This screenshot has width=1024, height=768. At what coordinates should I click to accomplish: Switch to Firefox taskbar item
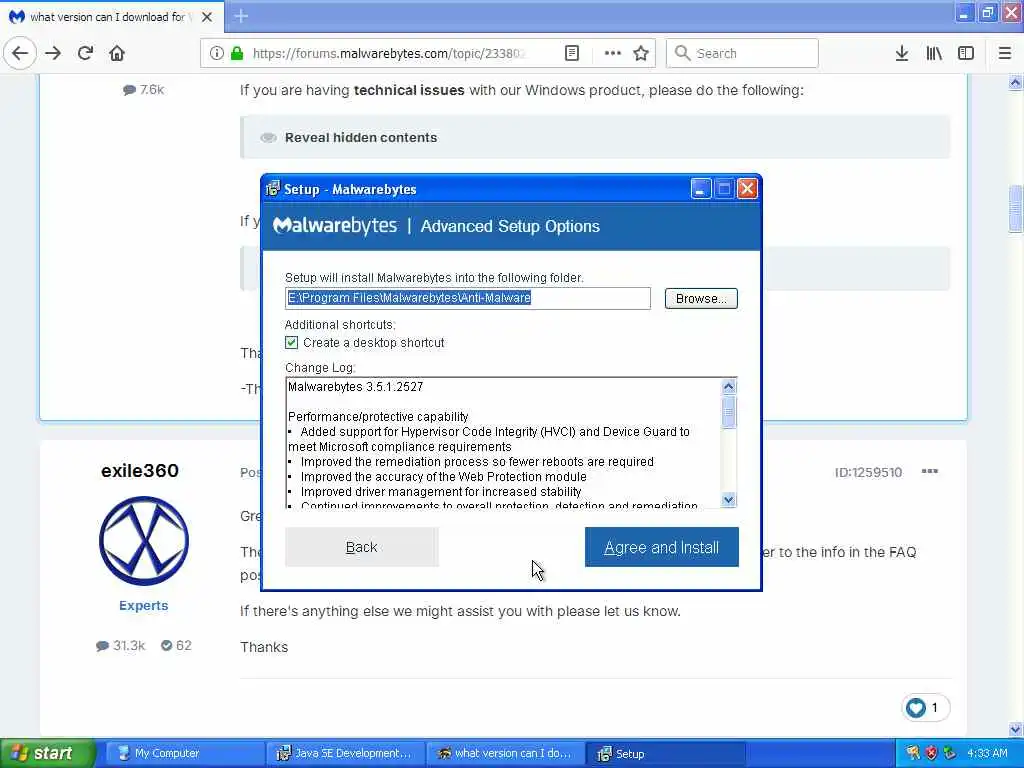point(505,753)
